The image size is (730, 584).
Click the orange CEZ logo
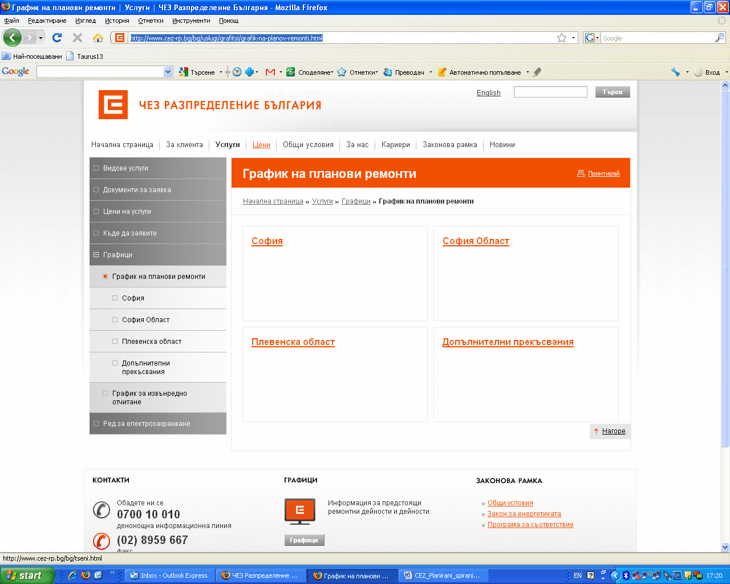113,105
